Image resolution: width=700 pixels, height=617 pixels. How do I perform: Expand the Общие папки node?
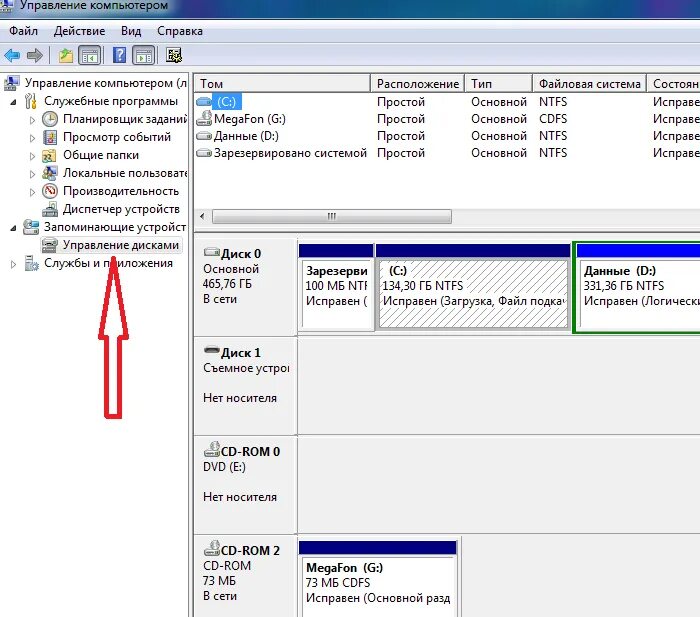coord(32,156)
